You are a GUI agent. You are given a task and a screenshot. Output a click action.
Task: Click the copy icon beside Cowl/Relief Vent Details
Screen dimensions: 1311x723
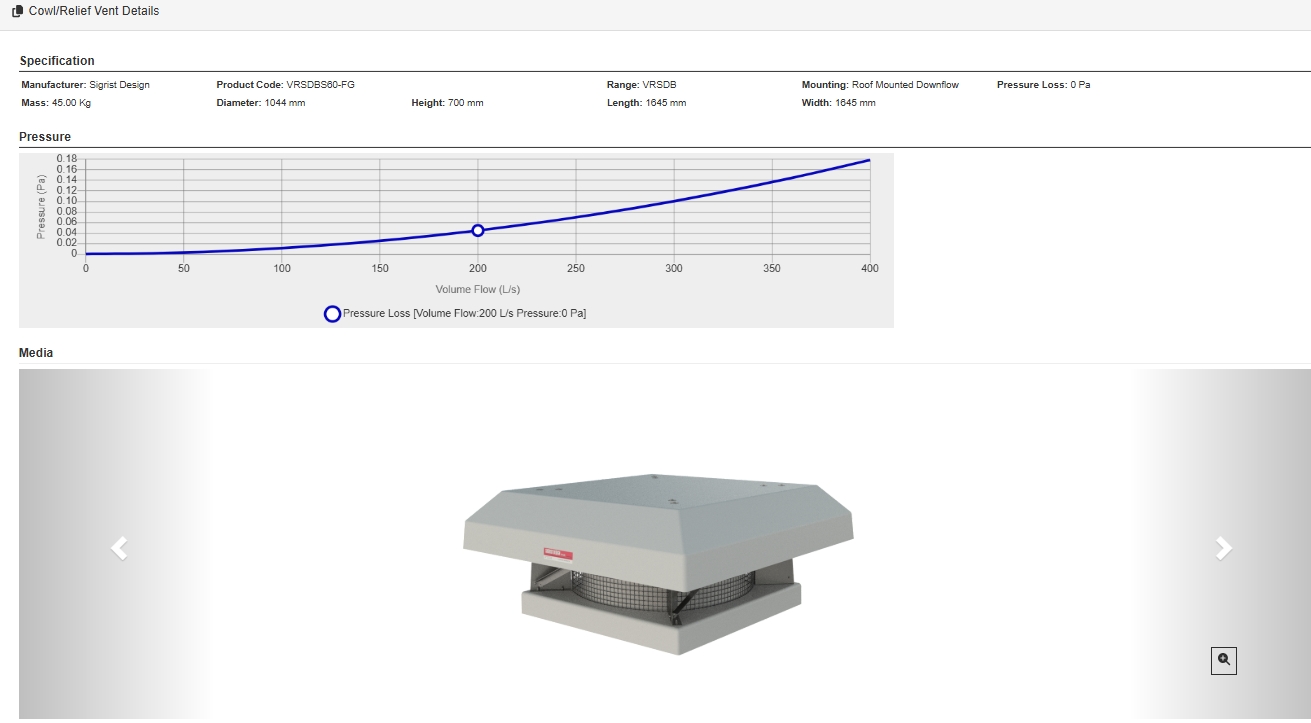(17, 11)
